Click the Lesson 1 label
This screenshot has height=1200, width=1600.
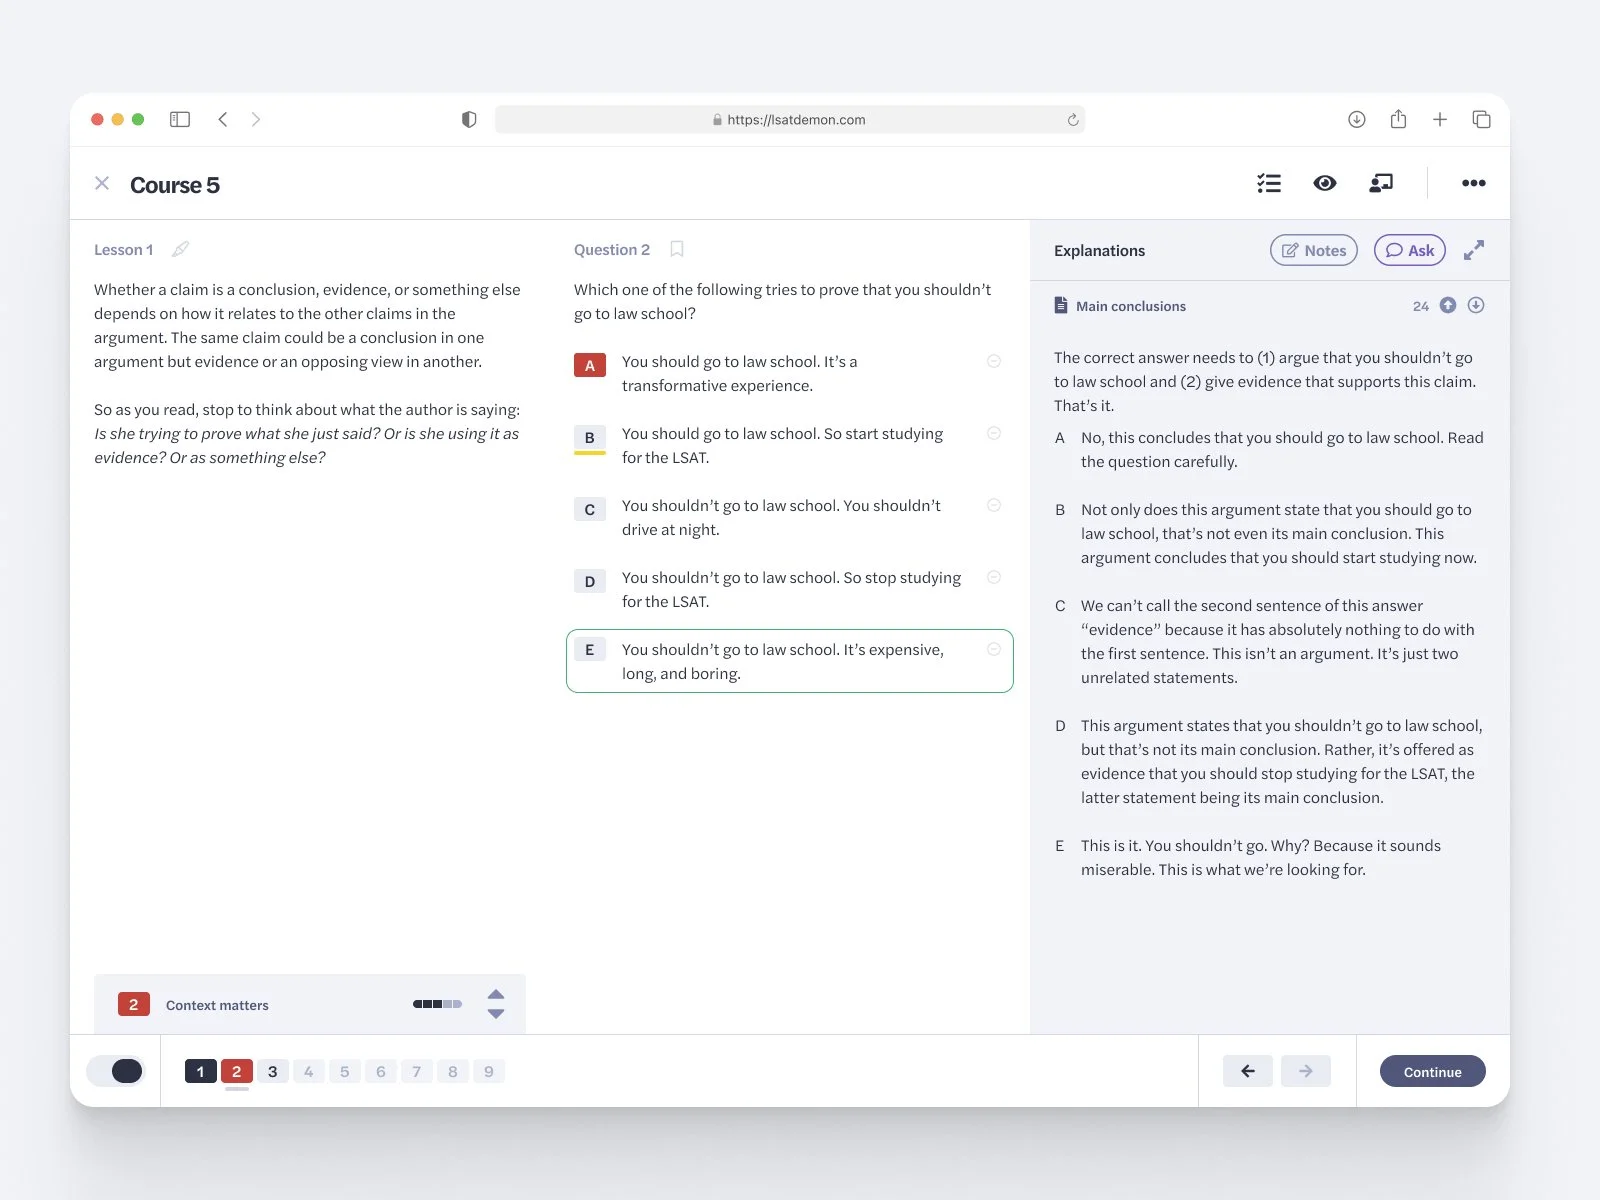(x=124, y=250)
